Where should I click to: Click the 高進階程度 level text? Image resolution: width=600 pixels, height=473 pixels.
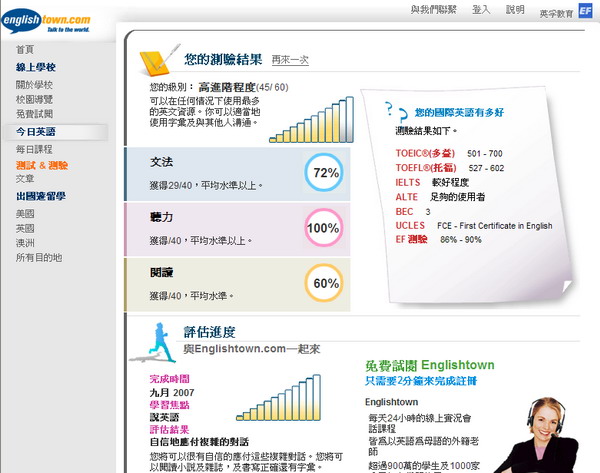coord(227,87)
